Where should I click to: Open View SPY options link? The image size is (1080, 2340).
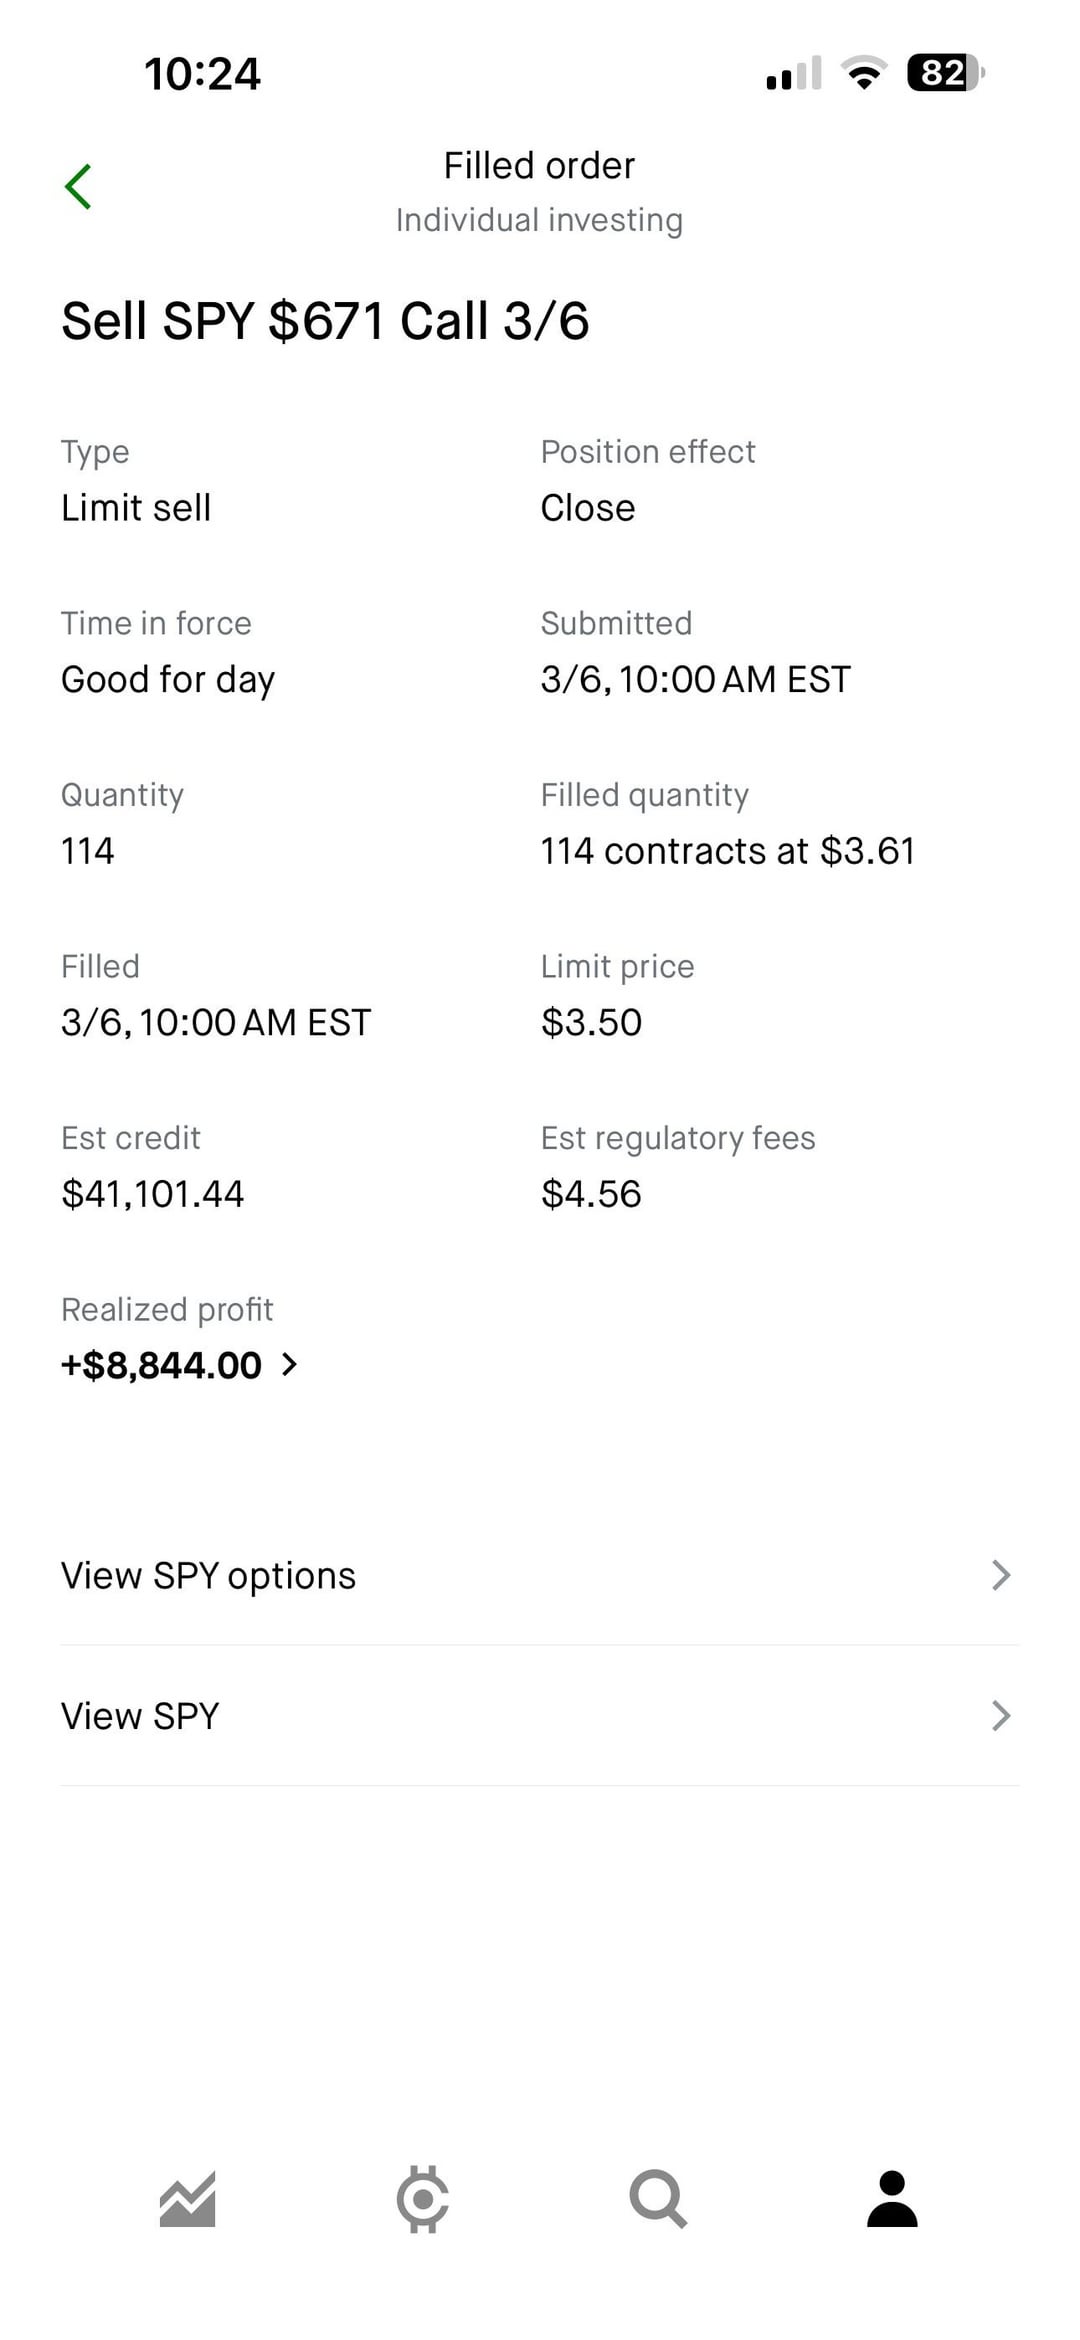pyautogui.click(x=208, y=1576)
